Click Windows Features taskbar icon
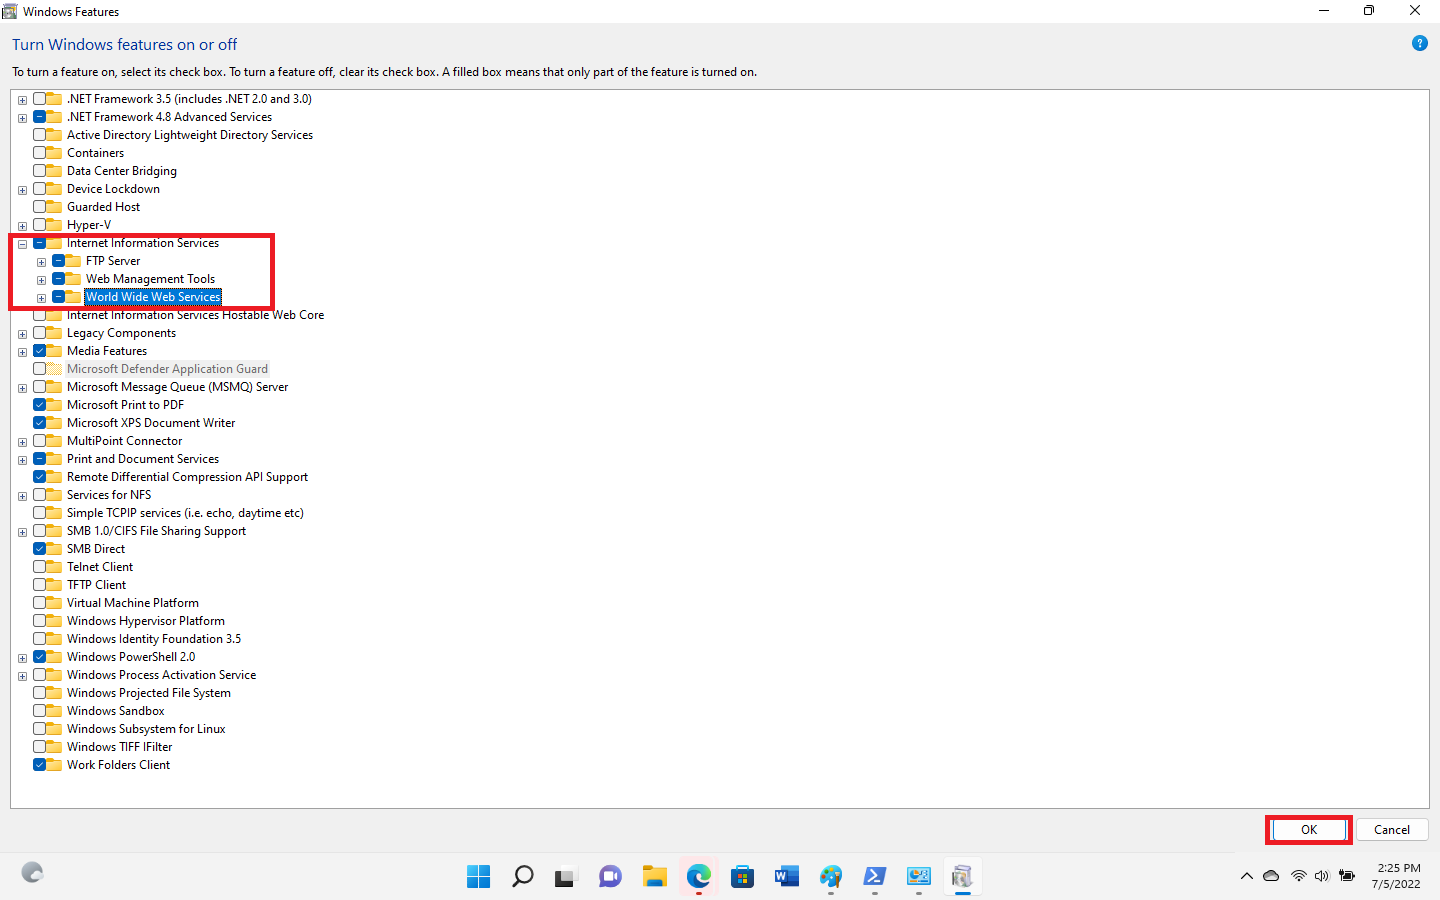Screen dimensions: 1440x900 coord(962,877)
